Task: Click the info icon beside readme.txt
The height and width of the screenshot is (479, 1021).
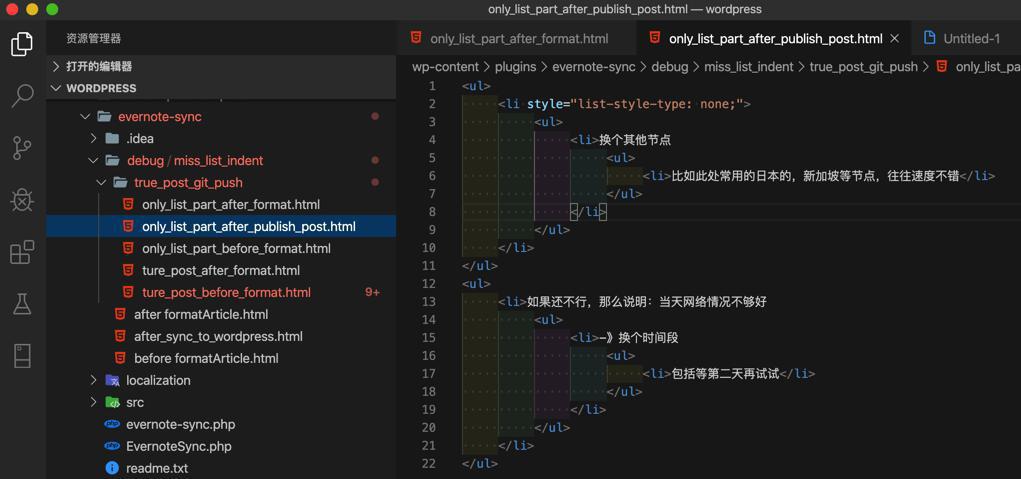Action: tap(112, 468)
